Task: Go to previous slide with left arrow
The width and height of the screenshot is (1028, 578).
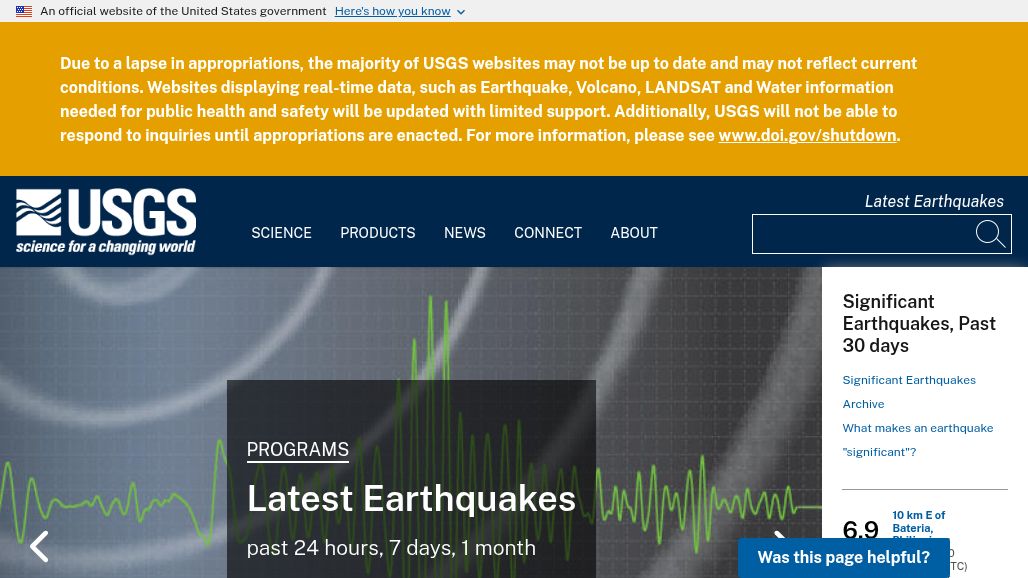Action: click(39, 546)
